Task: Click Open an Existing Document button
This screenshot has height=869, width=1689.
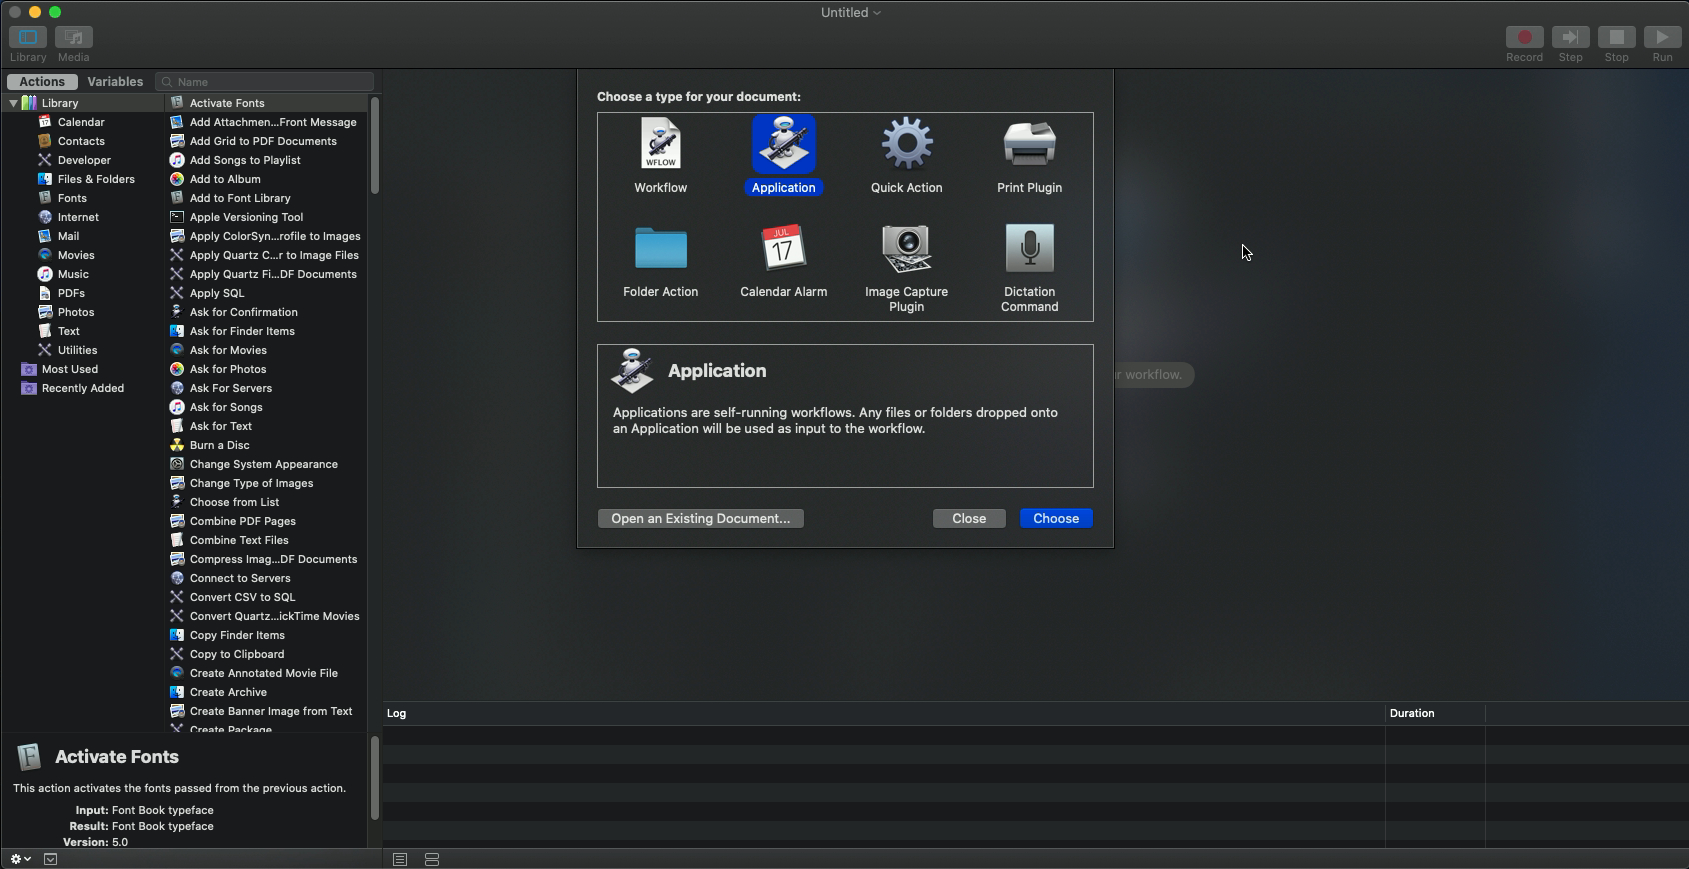Action: click(x=700, y=518)
